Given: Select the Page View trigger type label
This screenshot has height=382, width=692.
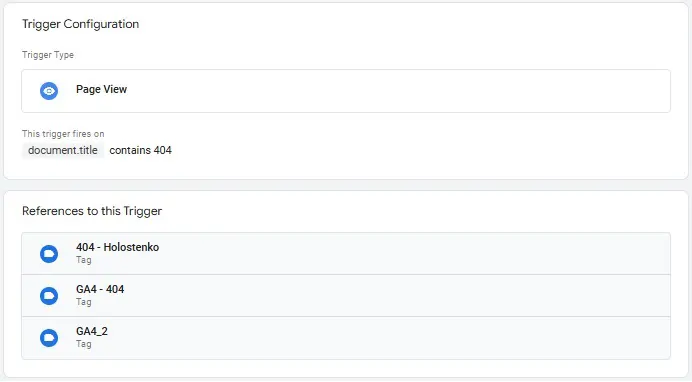Looking at the screenshot, I should (x=102, y=89).
